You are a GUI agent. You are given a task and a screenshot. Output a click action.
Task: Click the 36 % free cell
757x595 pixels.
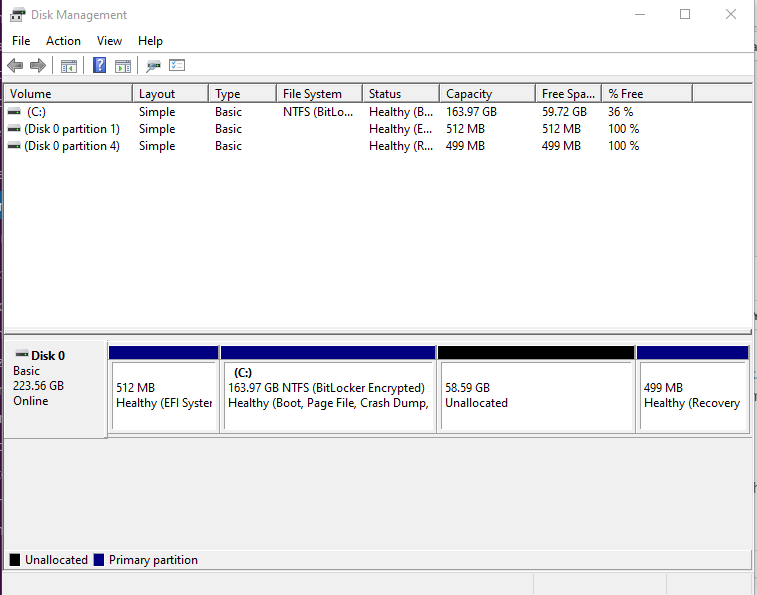pyautogui.click(x=620, y=112)
